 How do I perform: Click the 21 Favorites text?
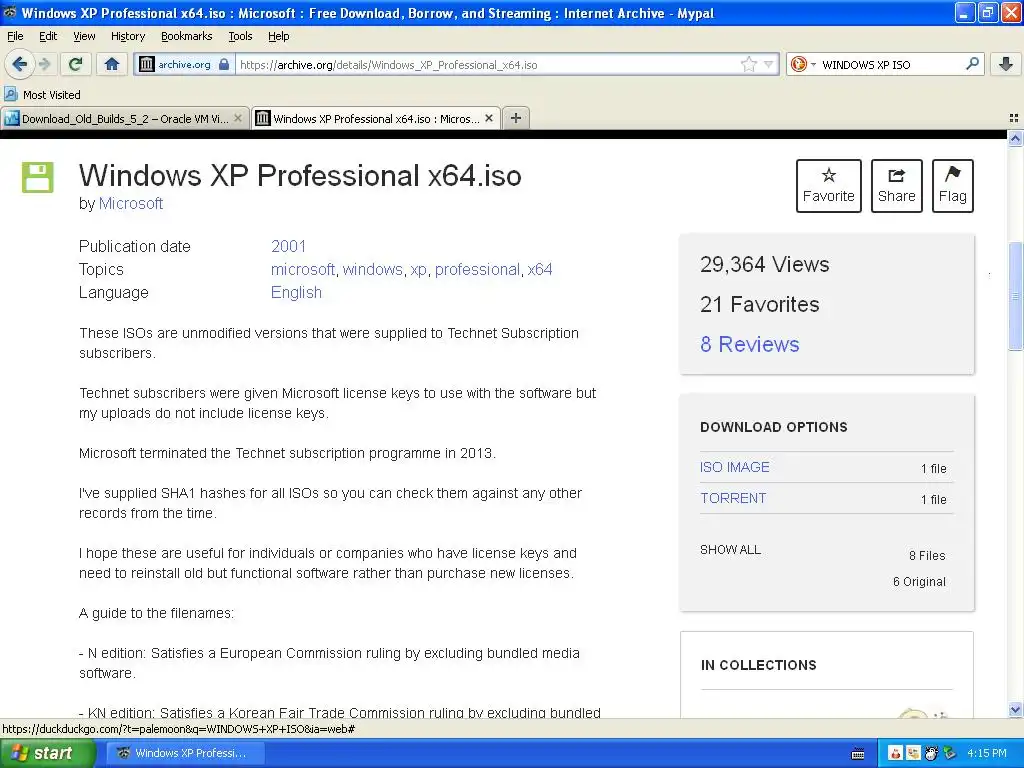(759, 304)
